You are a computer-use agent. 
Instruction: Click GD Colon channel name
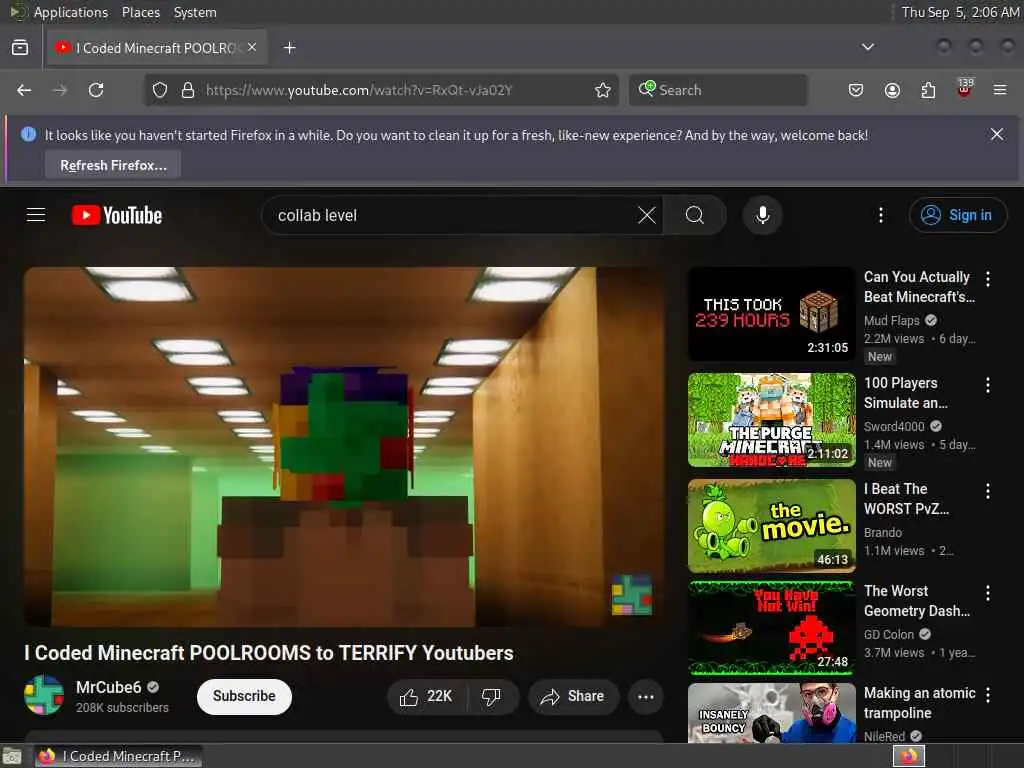tap(889, 634)
